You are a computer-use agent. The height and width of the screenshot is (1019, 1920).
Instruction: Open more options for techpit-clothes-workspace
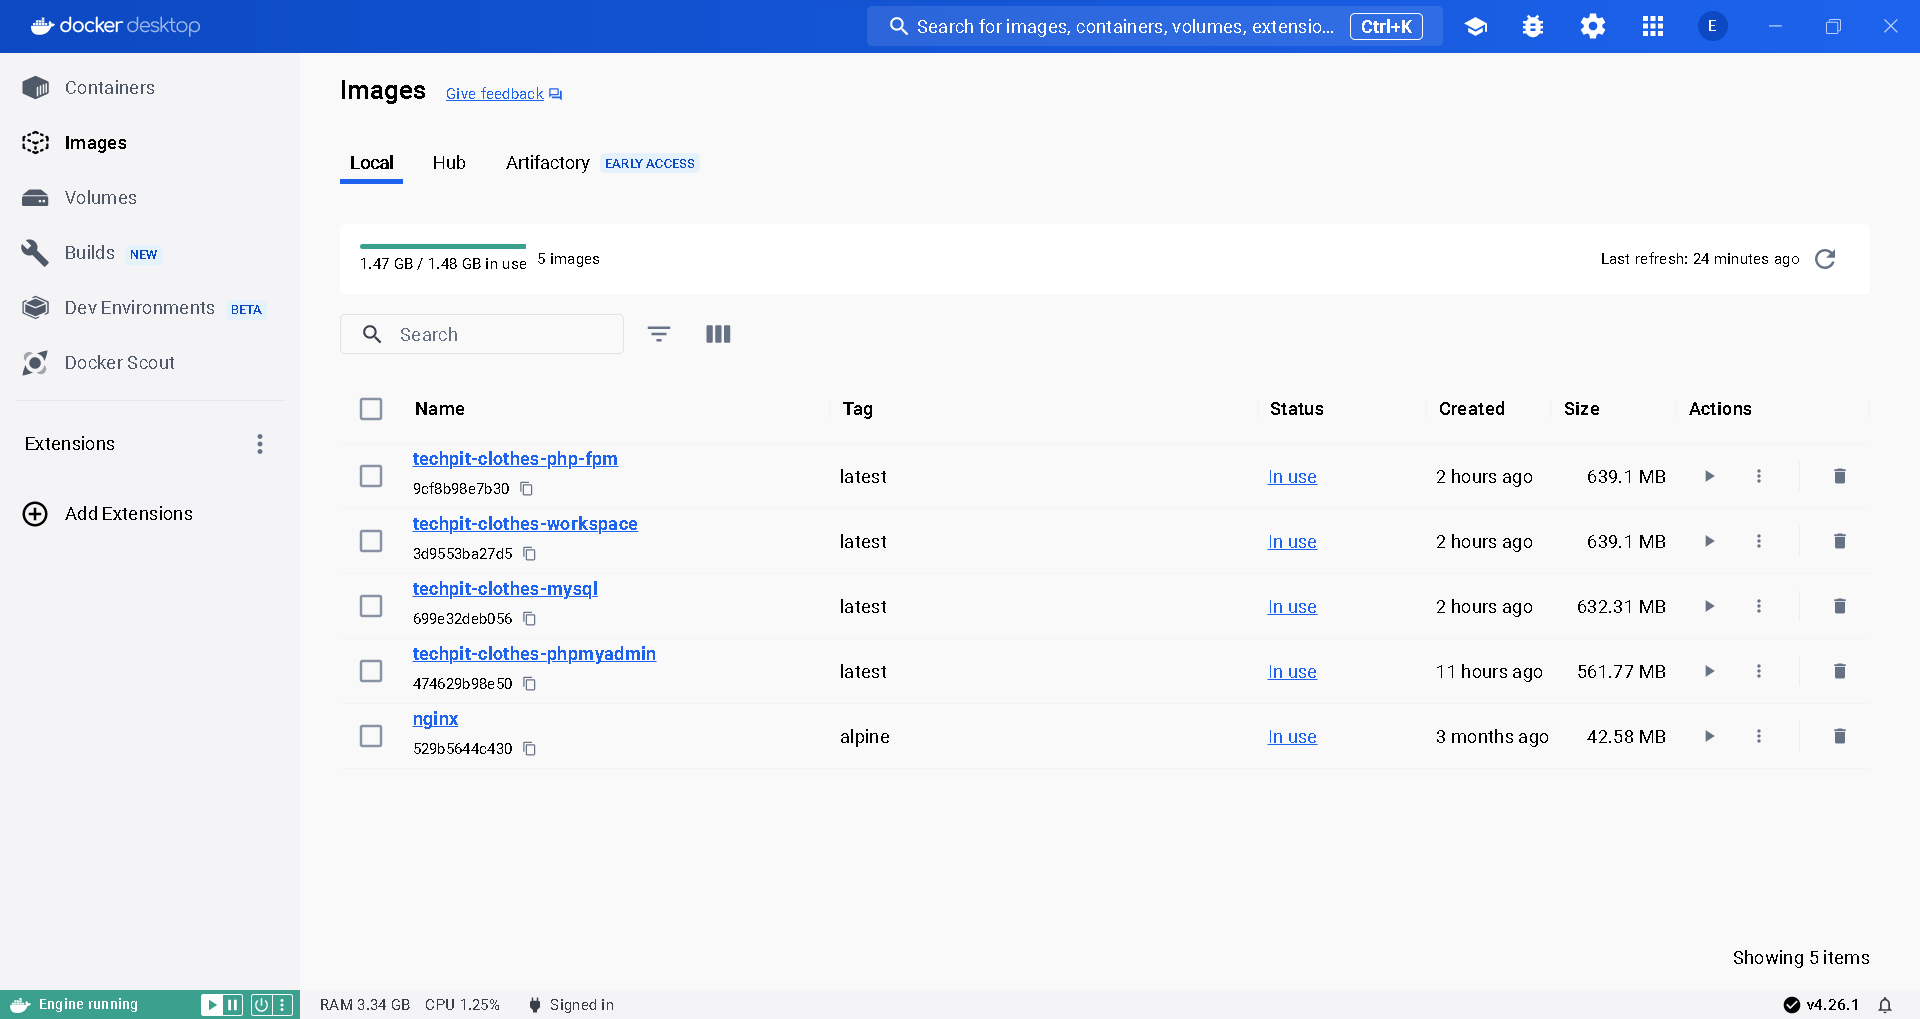tap(1760, 541)
